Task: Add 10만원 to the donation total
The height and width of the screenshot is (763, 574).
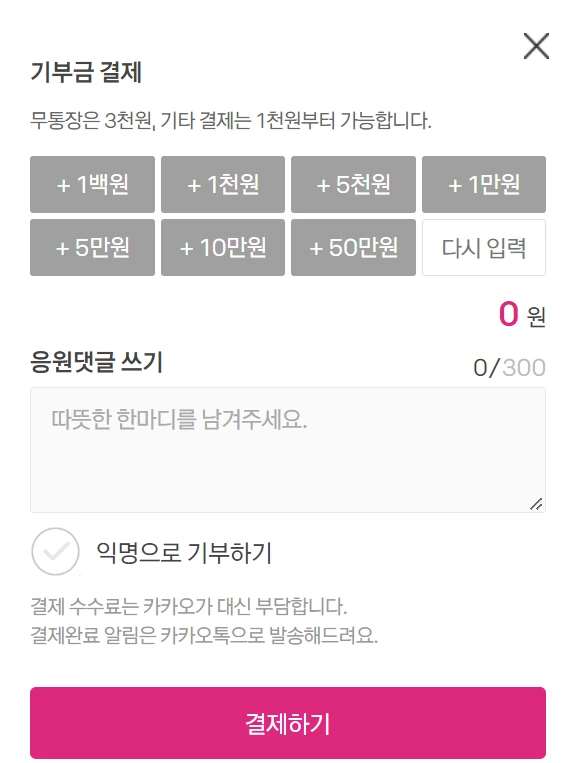Action: click(x=223, y=247)
